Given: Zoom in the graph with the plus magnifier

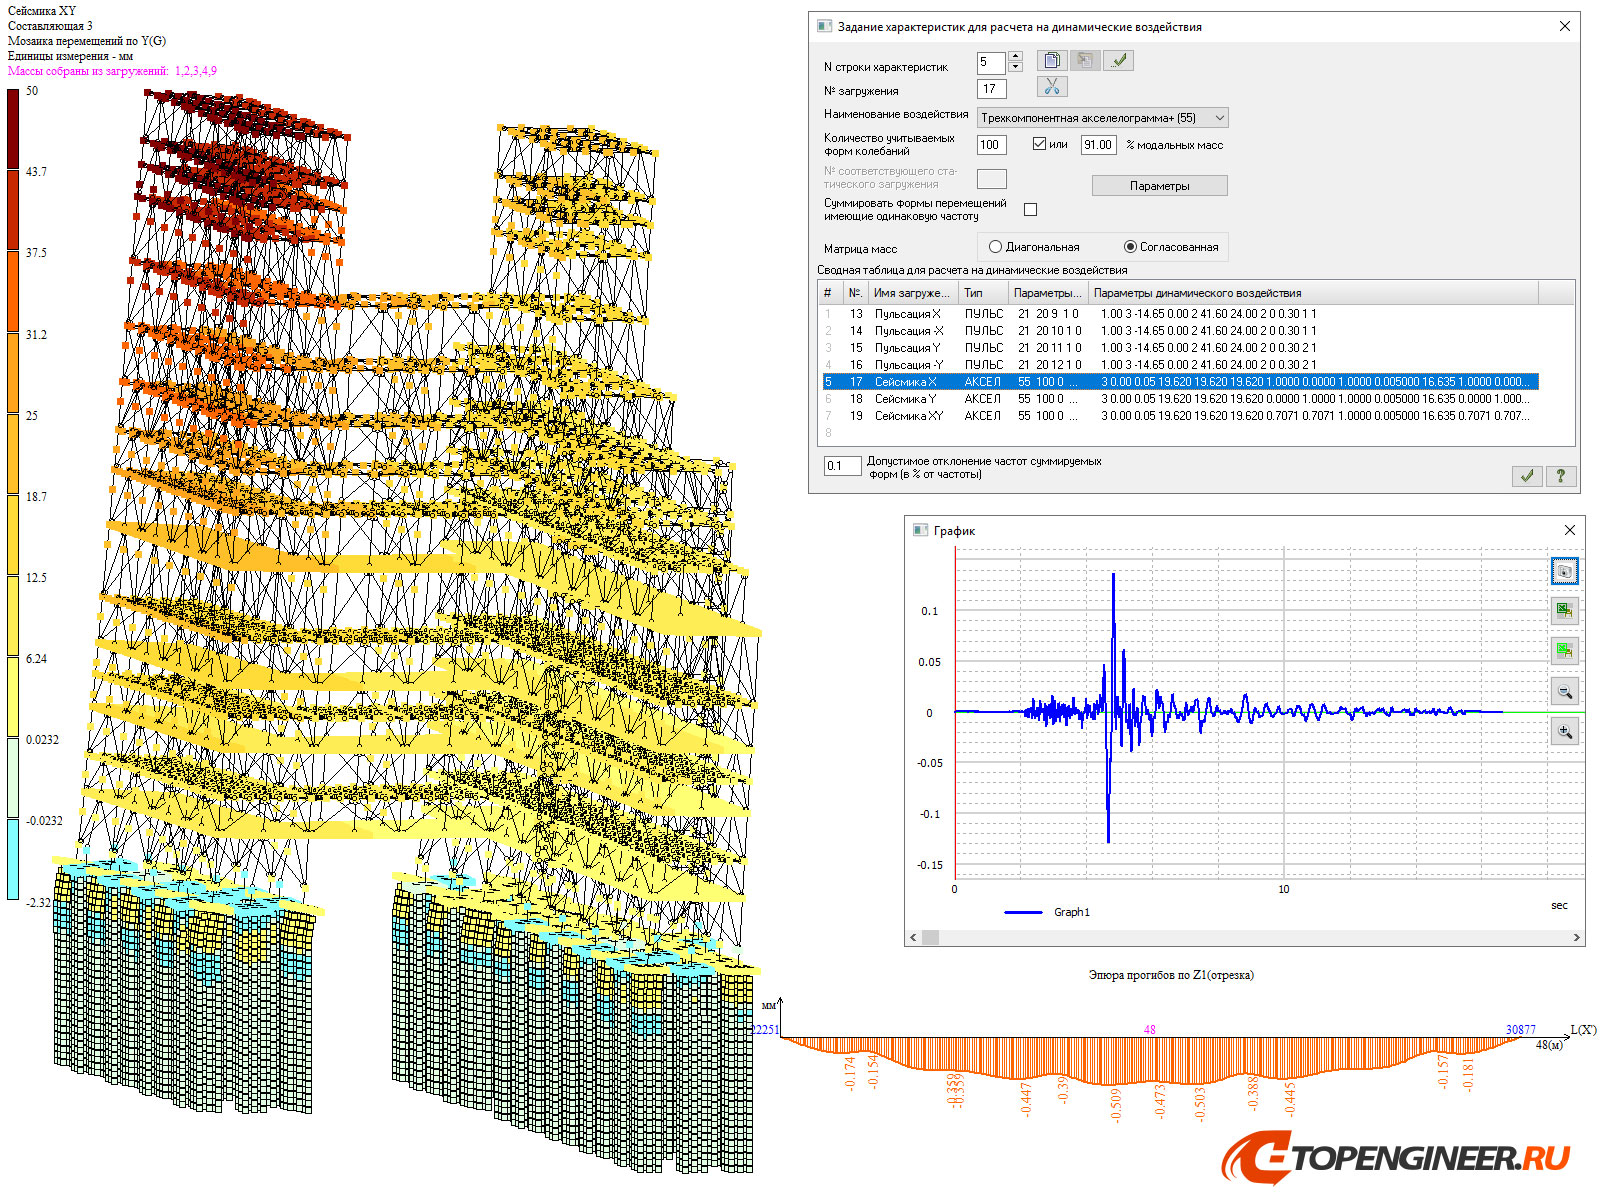Looking at the screenshot, I should (x=1565, y=731).
